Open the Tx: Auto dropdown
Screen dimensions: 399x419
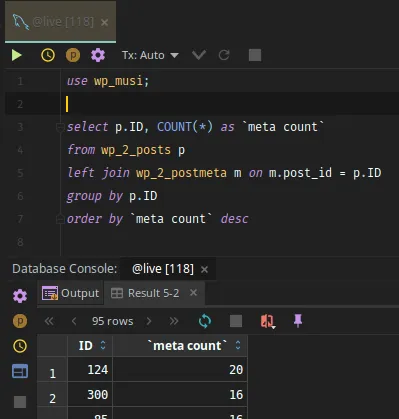pos(150,55)
